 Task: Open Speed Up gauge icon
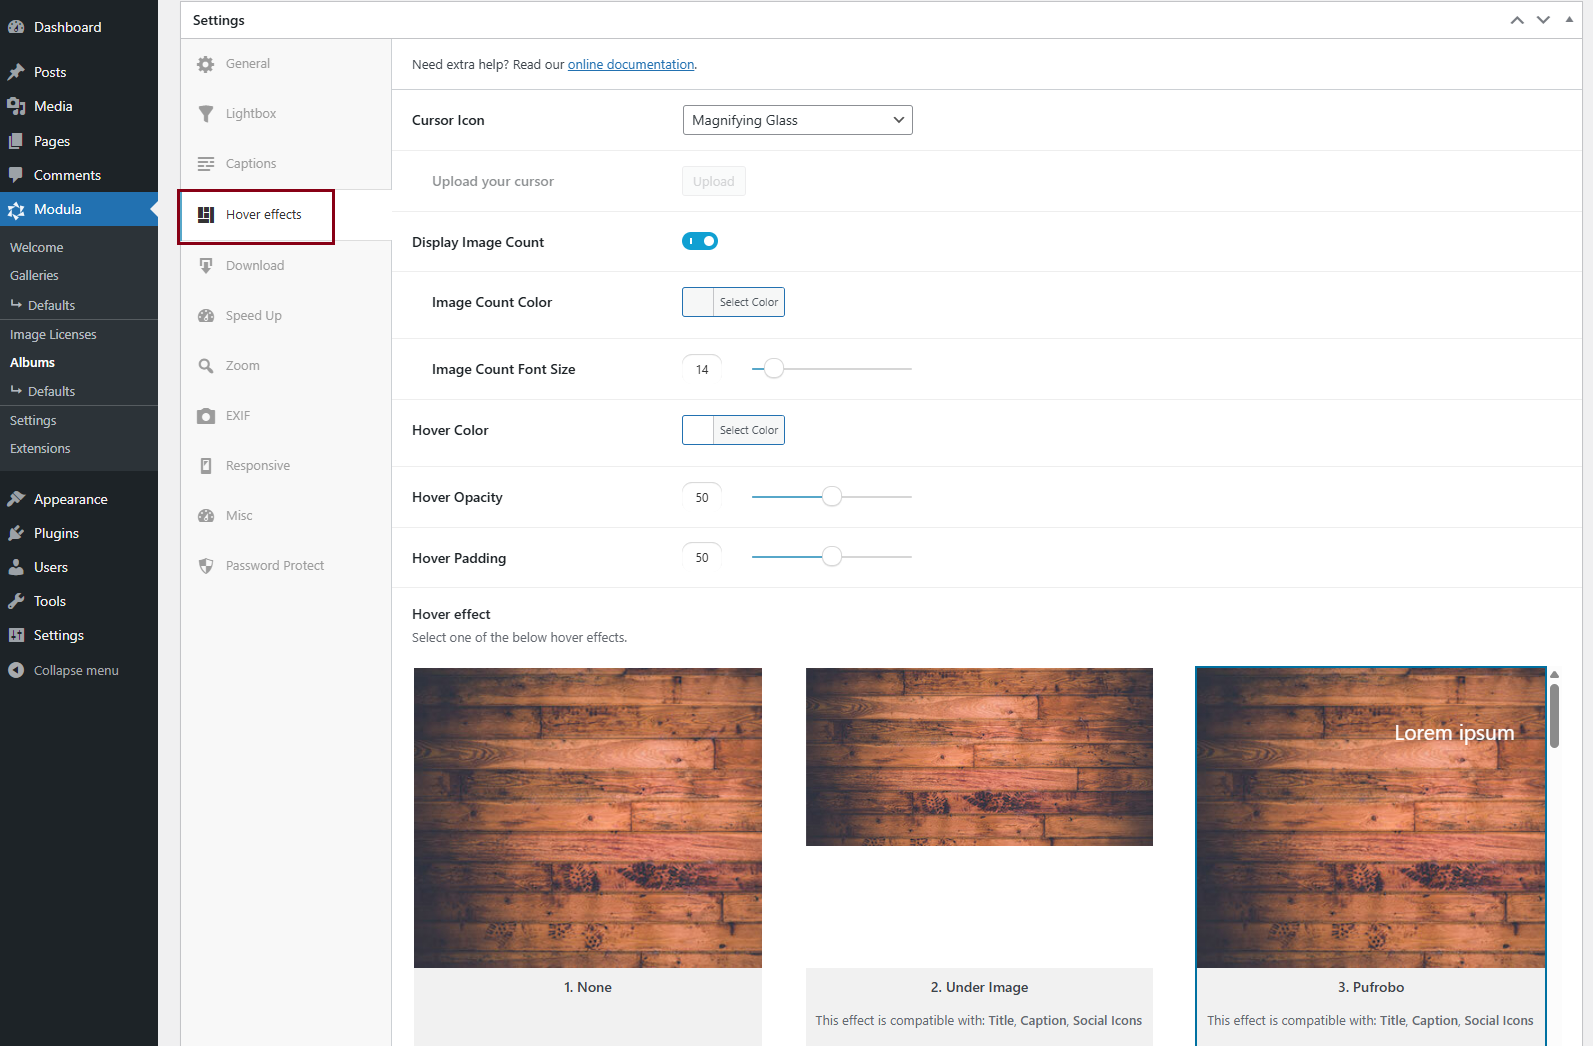tap(206, 316)
